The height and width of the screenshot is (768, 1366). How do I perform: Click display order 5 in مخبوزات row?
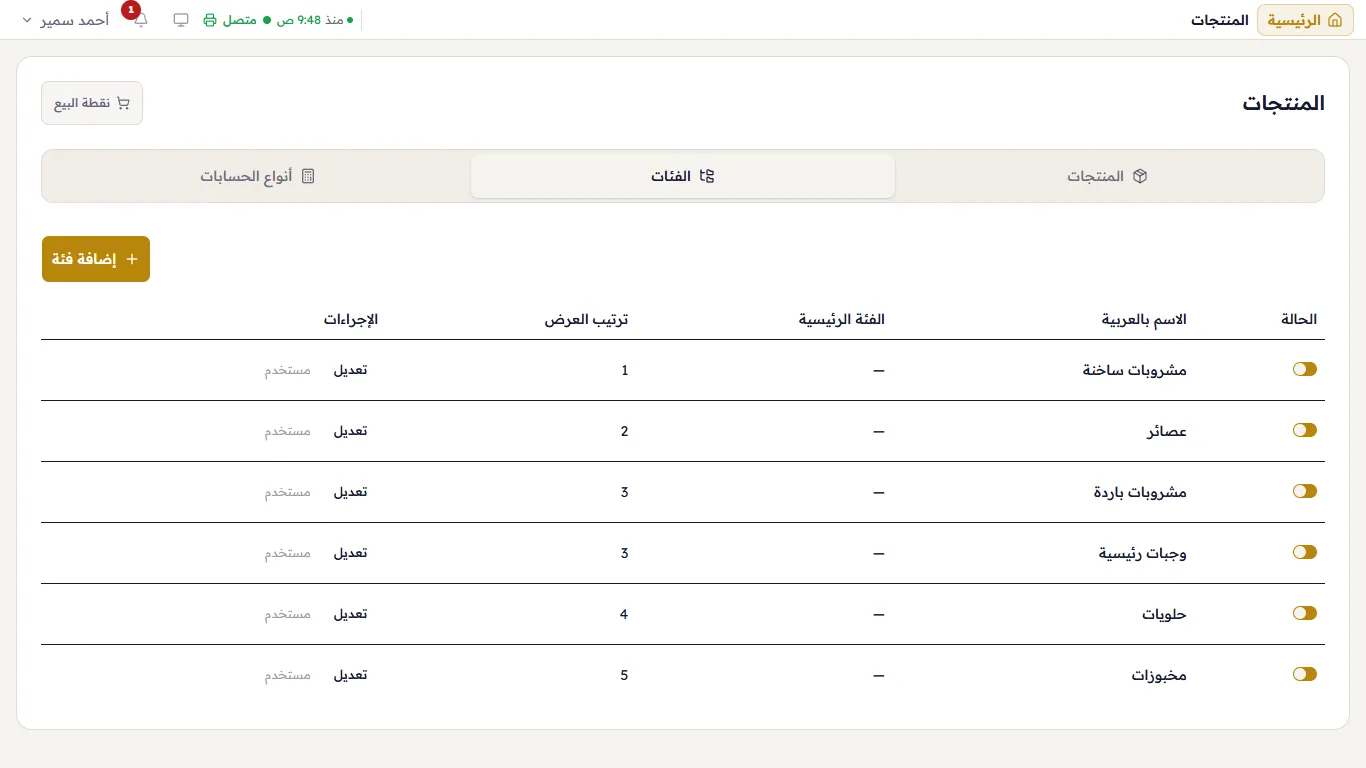624,675
